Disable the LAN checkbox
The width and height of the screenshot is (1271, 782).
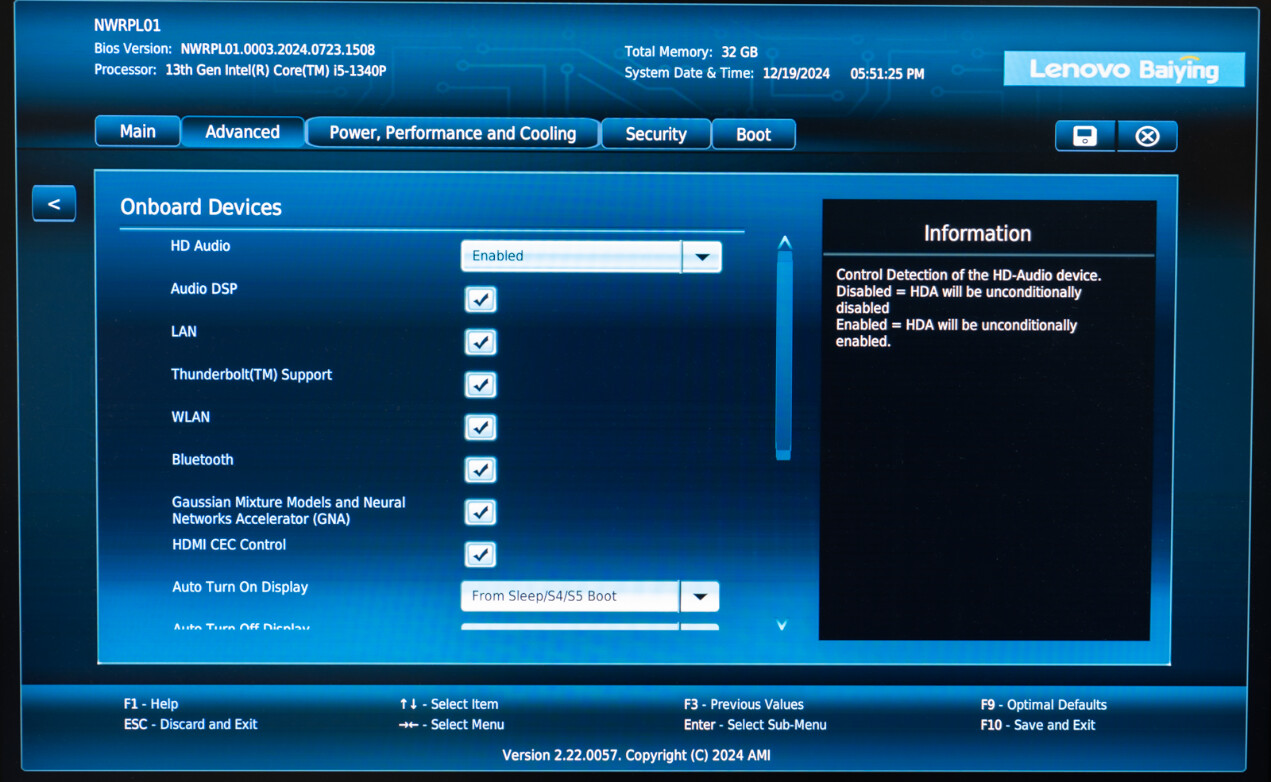coord(481,342)
